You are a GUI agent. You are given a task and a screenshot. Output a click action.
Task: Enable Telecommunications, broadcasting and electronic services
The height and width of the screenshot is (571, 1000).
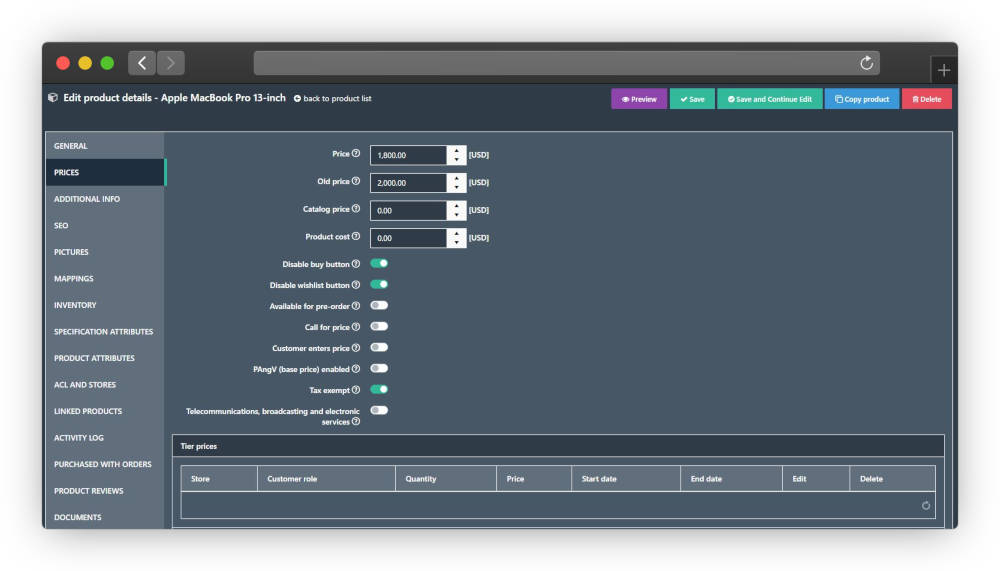pyautogui.click(x=379, y=410)
